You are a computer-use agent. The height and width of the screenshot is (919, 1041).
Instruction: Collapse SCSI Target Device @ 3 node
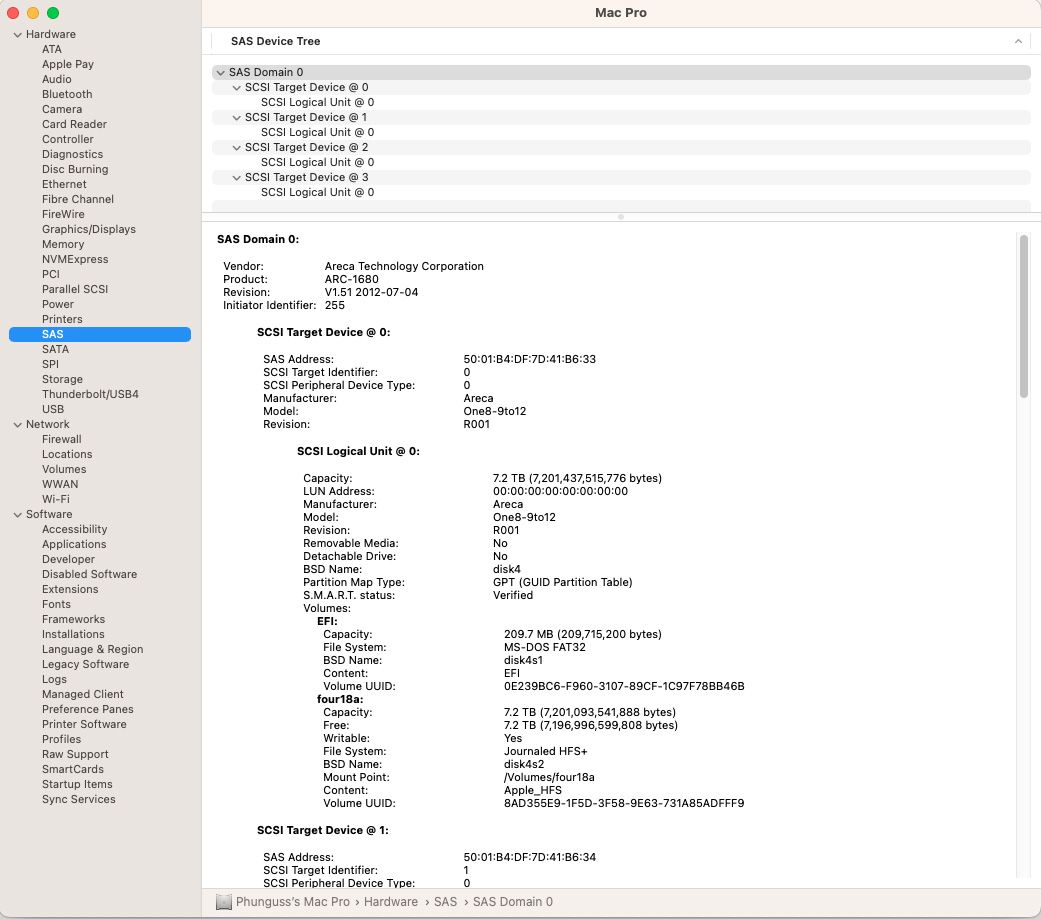point(236,177)
